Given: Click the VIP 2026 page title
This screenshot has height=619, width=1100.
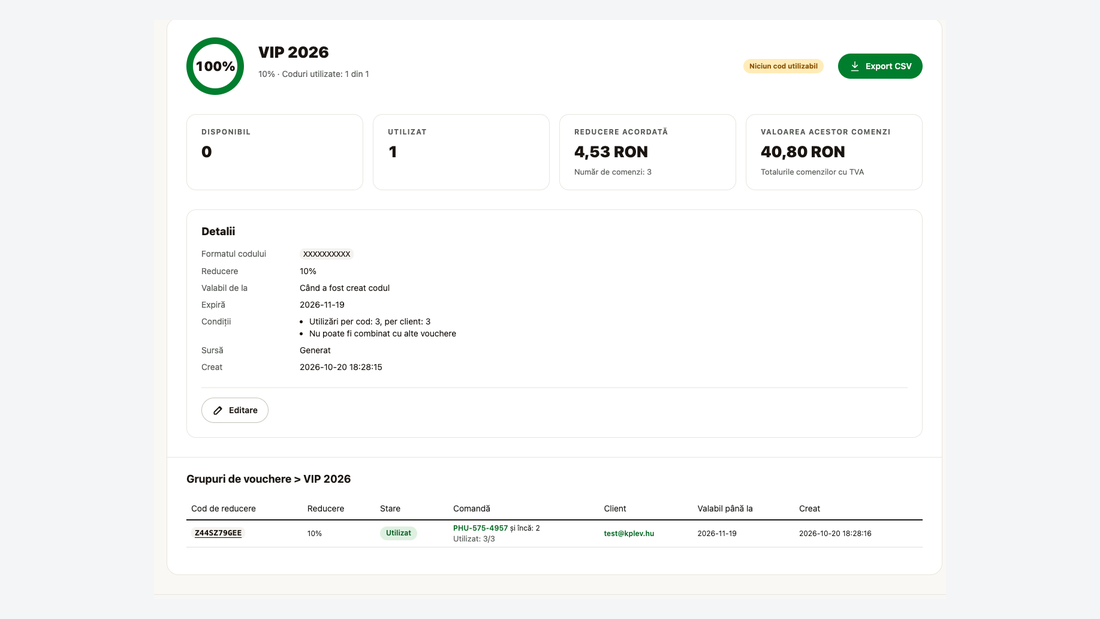Looking at the screenshot, I should [x=293, y=53].
